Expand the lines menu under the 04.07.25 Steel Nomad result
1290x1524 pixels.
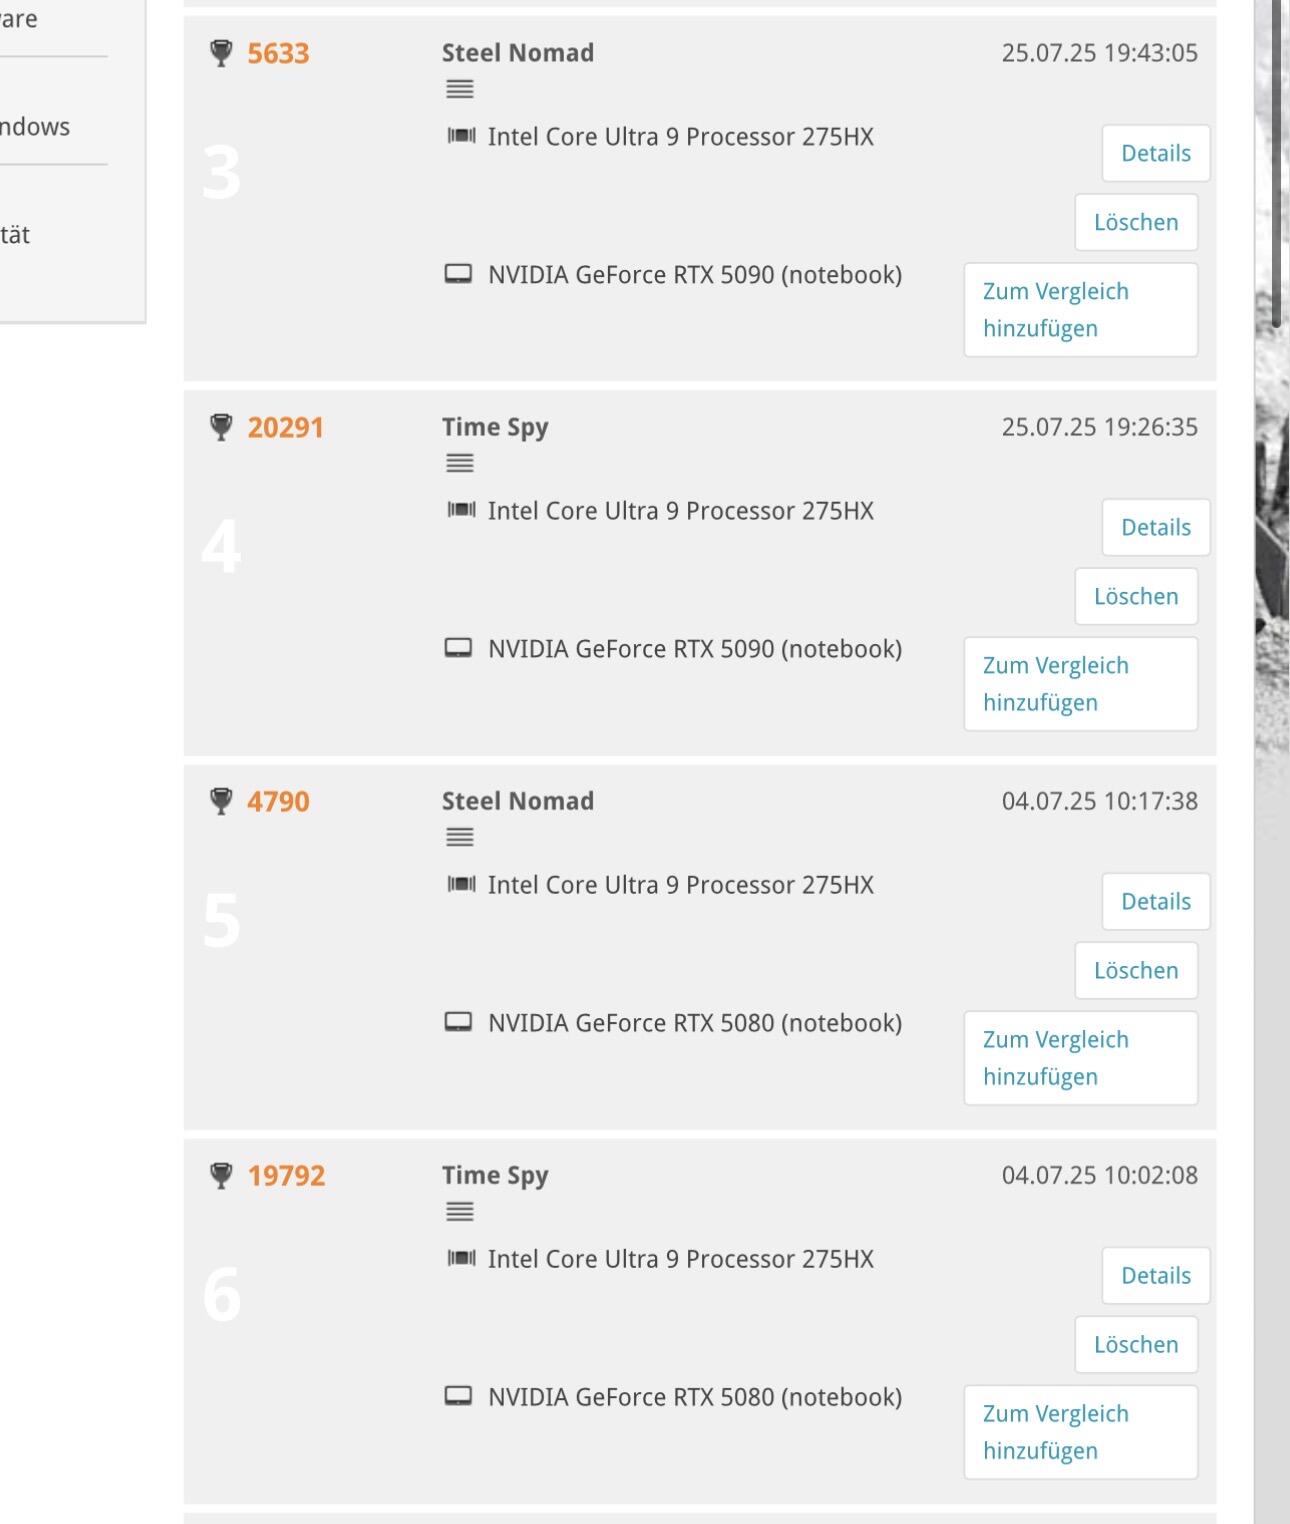(460, 838)
